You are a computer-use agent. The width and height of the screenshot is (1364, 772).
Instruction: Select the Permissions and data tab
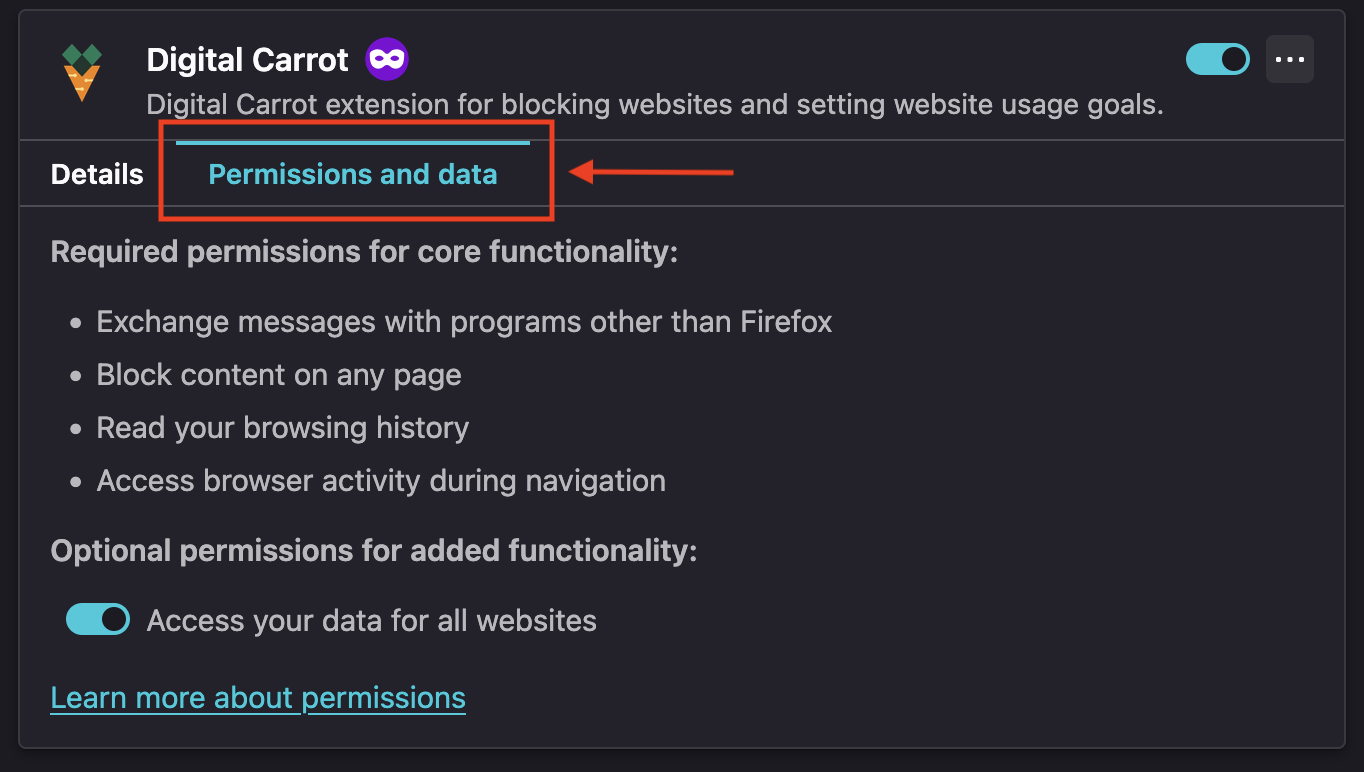point(352,174)
